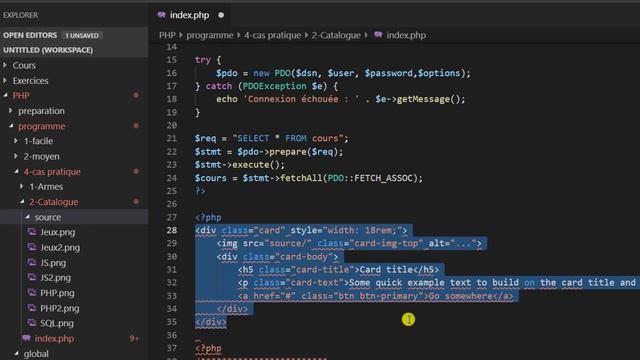
Task: Click the SQL.png image icon
Action: pos(32,323)
